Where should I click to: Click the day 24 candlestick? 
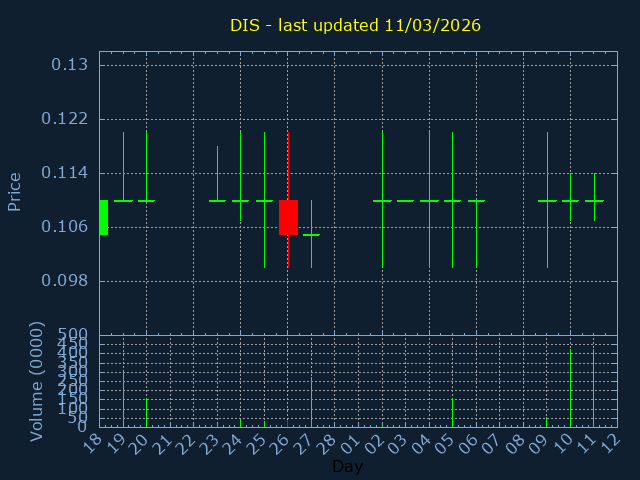240,176
